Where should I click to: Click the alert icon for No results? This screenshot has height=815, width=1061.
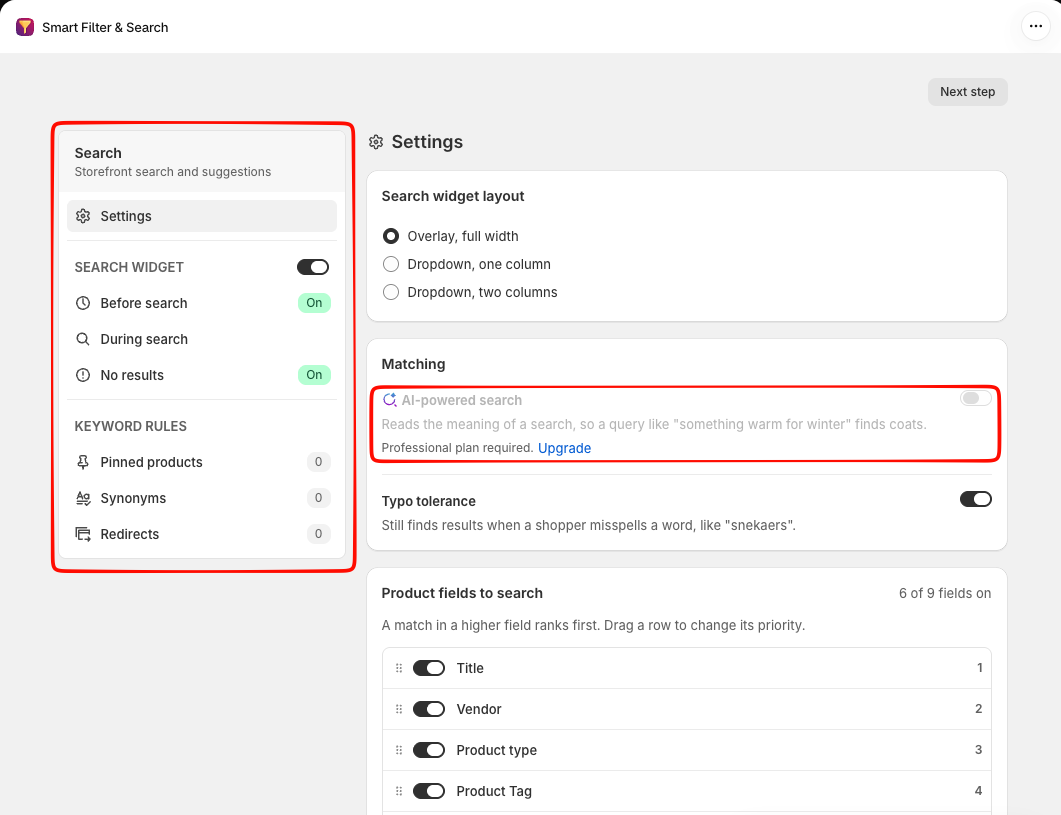[83, 375]
